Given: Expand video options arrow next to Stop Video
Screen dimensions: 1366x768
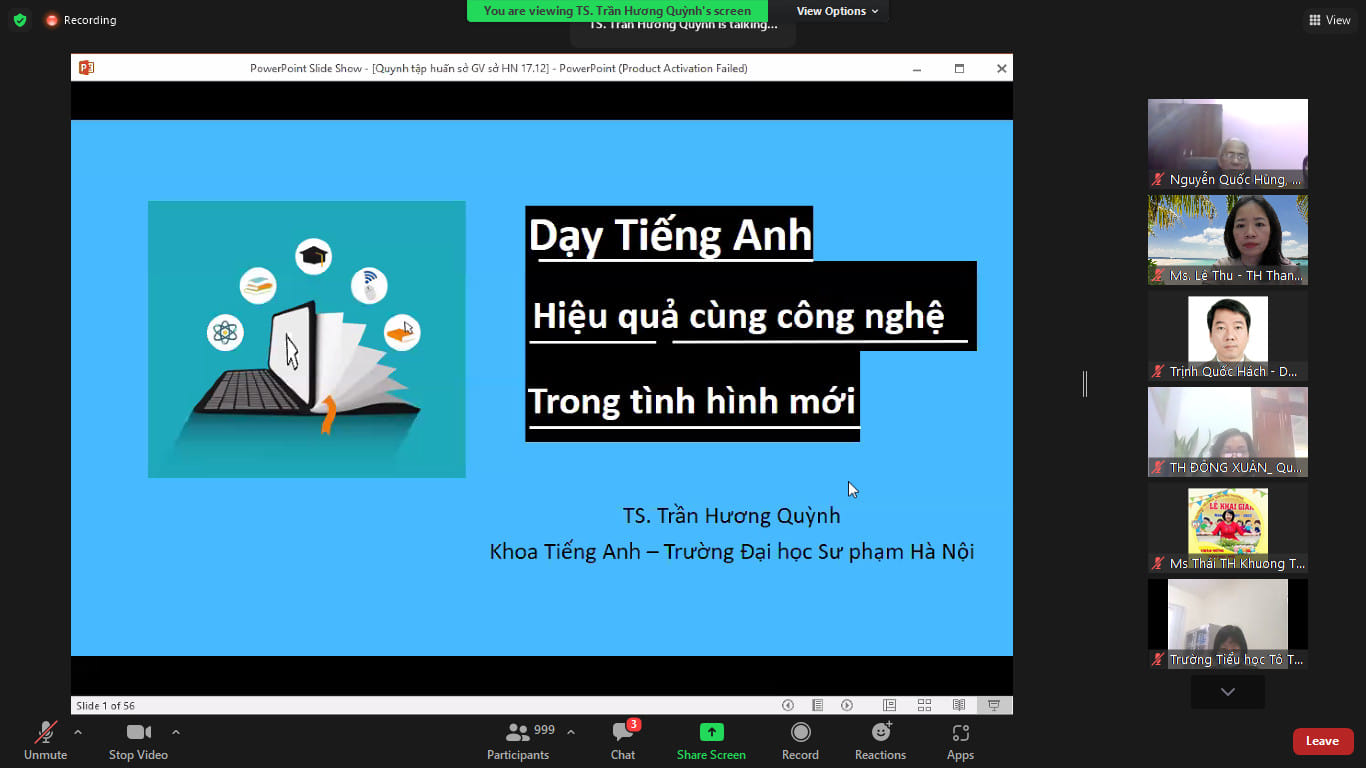Looking at the screenshot, I should click(x=176, y=732).
